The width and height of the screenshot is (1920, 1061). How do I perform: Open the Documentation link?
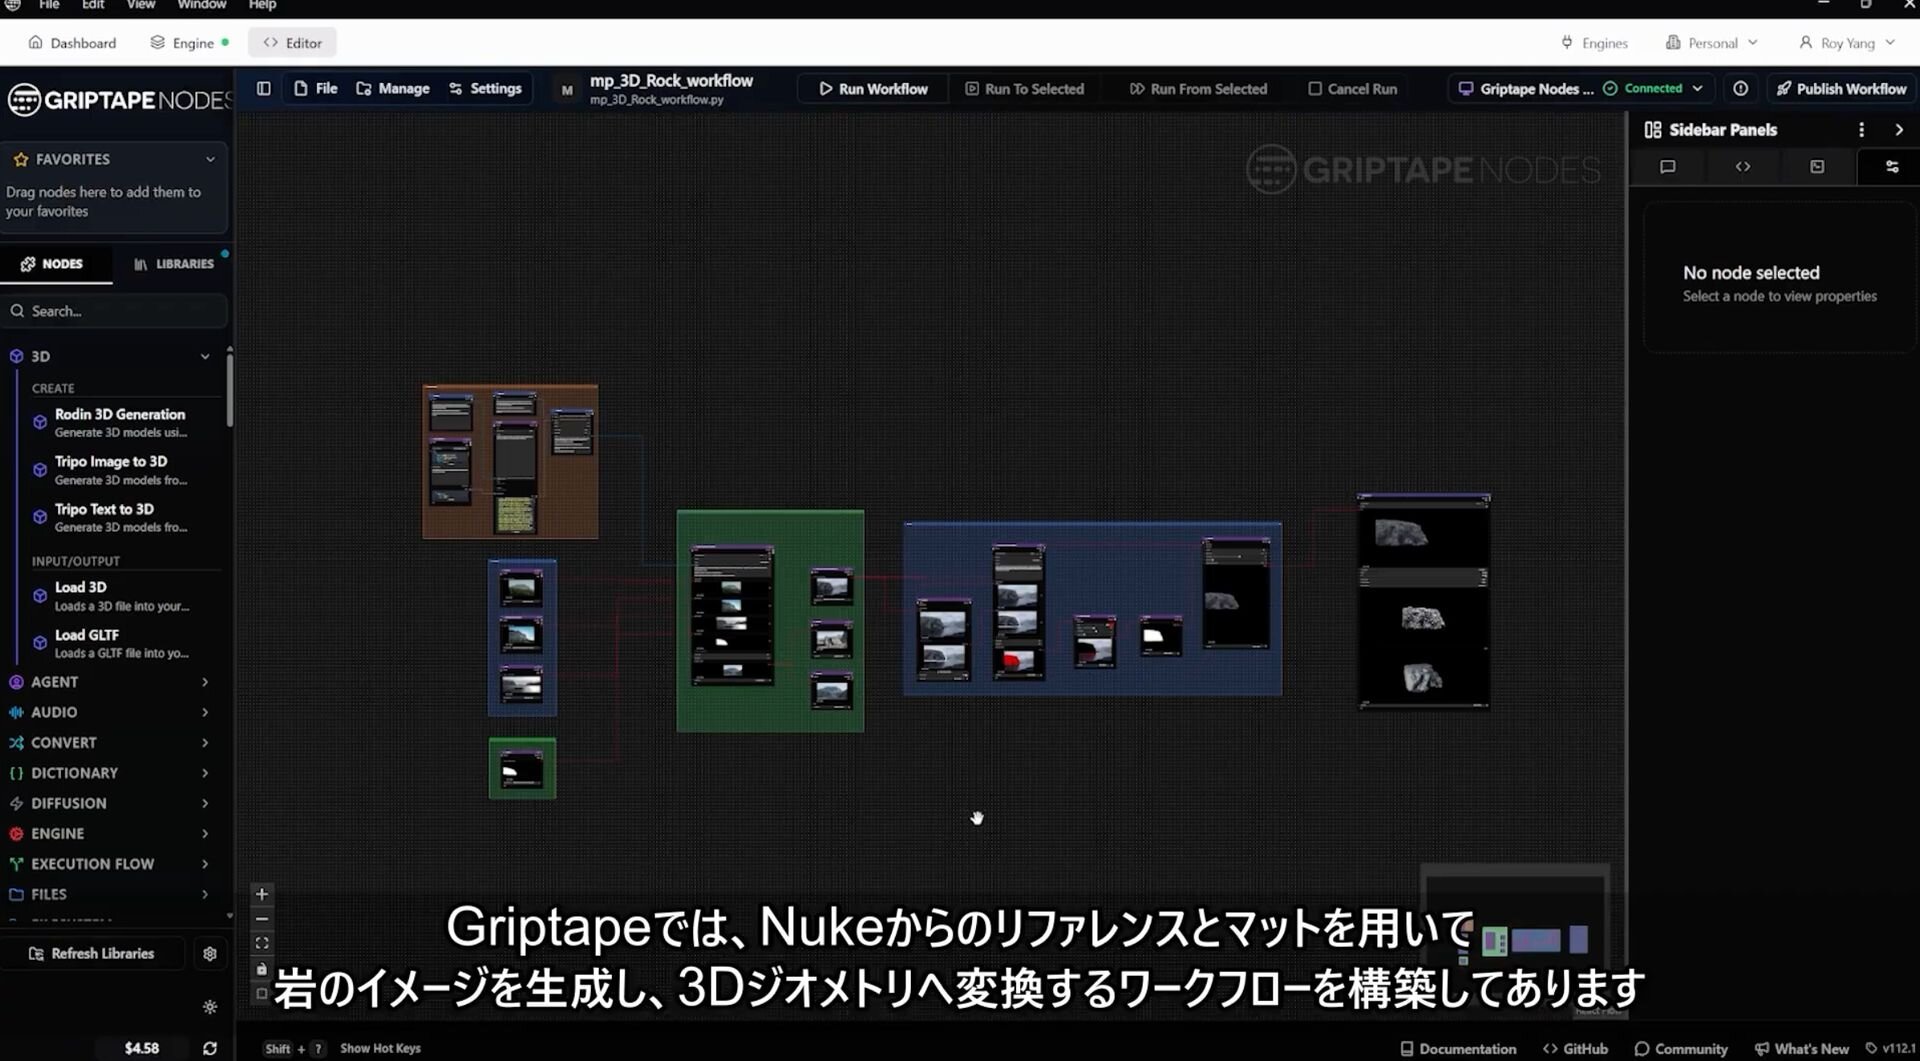coord(1458,1048)
